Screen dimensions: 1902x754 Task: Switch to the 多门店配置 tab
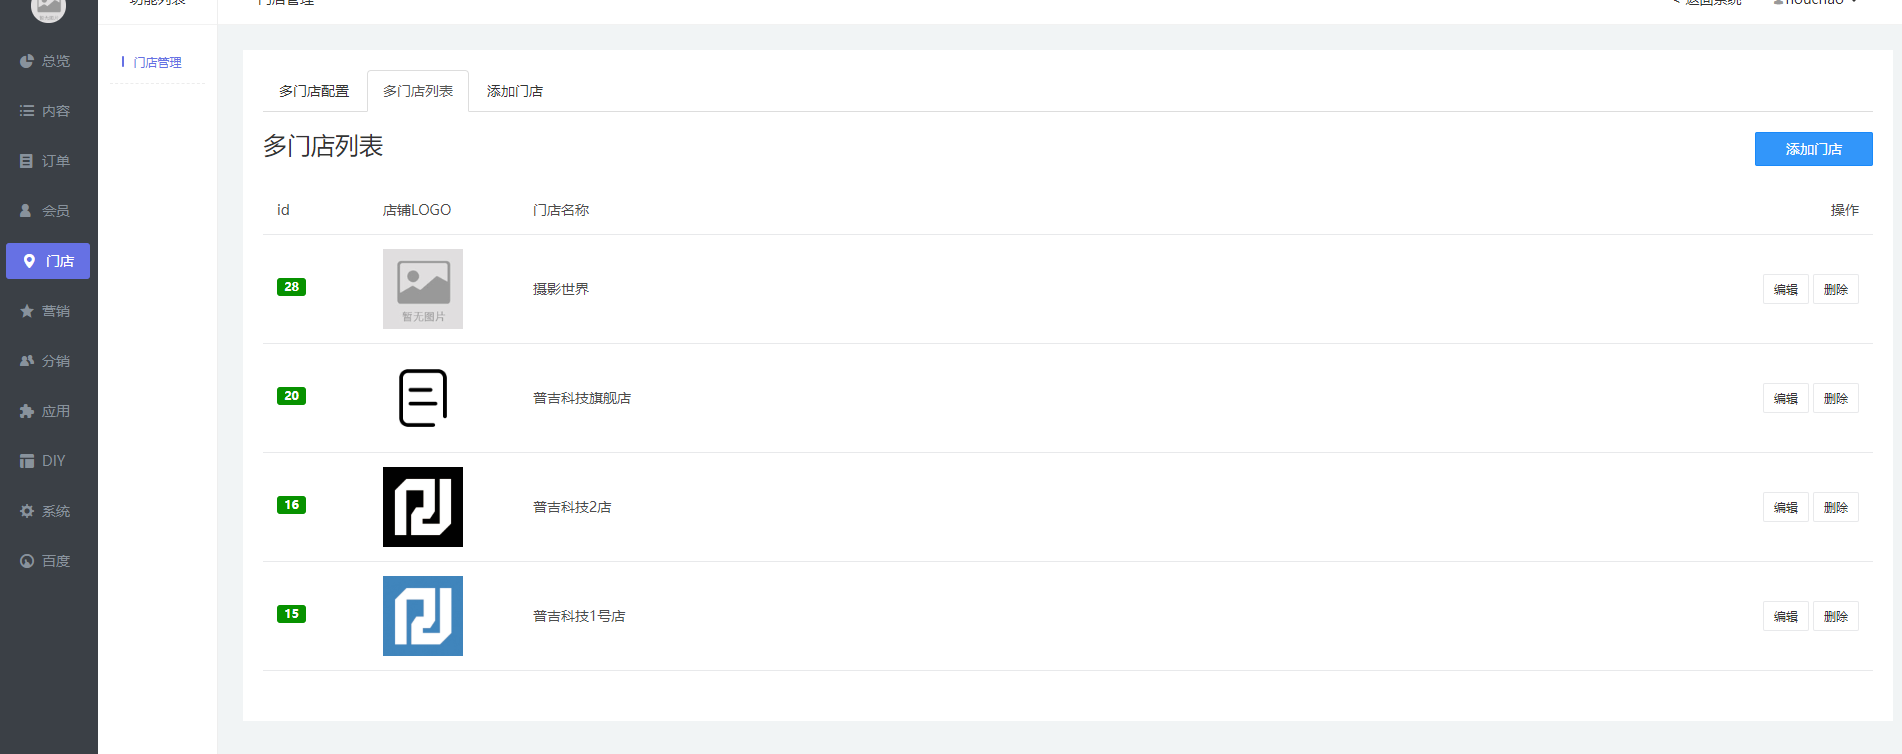tap(314, 91)
